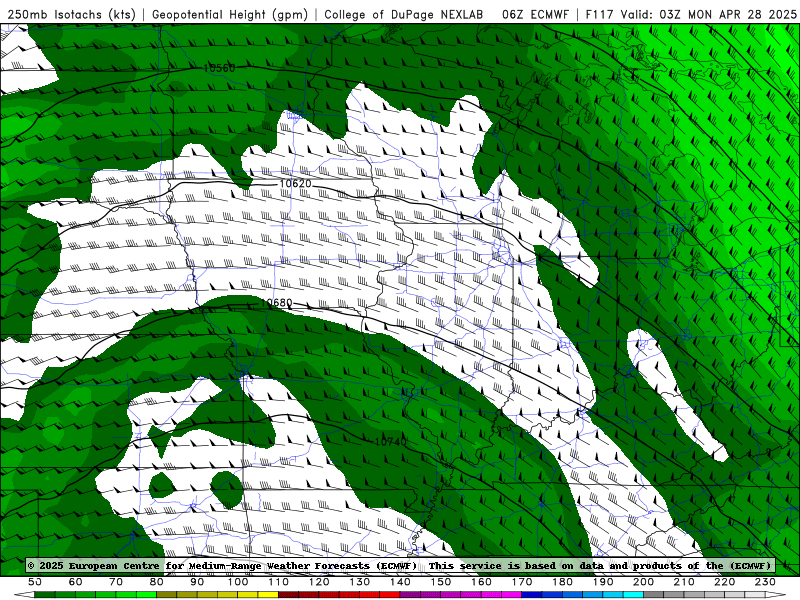Click the 100 tick on color scale
The height and width of the screenshot is (600, 800).
238,582
